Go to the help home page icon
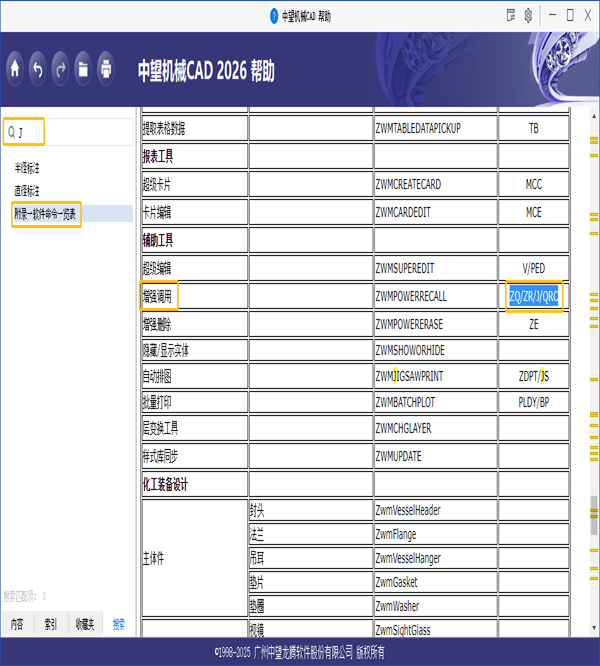The height and width of the screenshot is (666, 600). 15,68
